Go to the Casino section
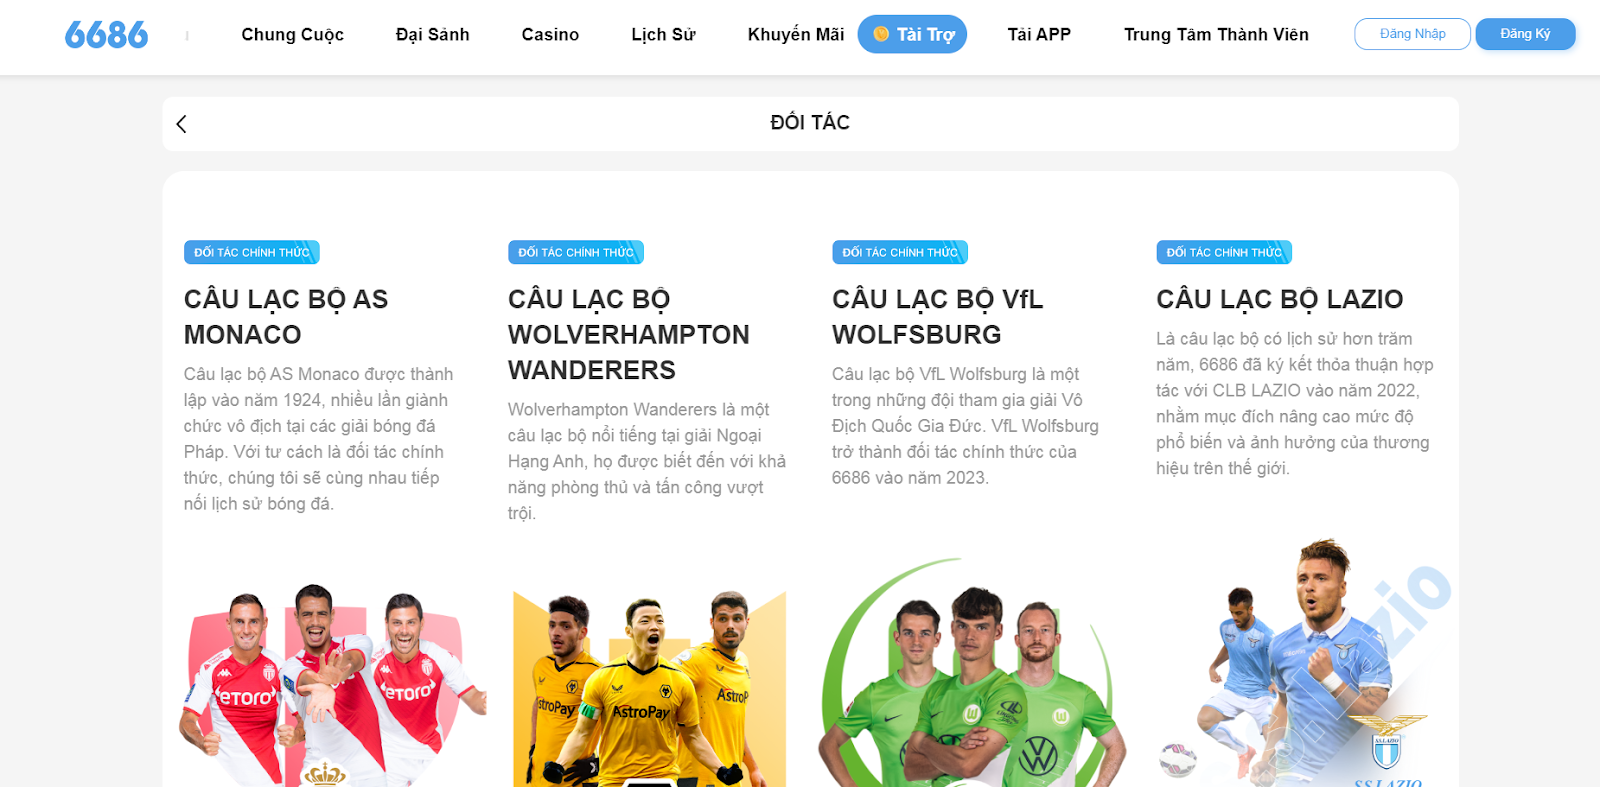 [550, 35]
